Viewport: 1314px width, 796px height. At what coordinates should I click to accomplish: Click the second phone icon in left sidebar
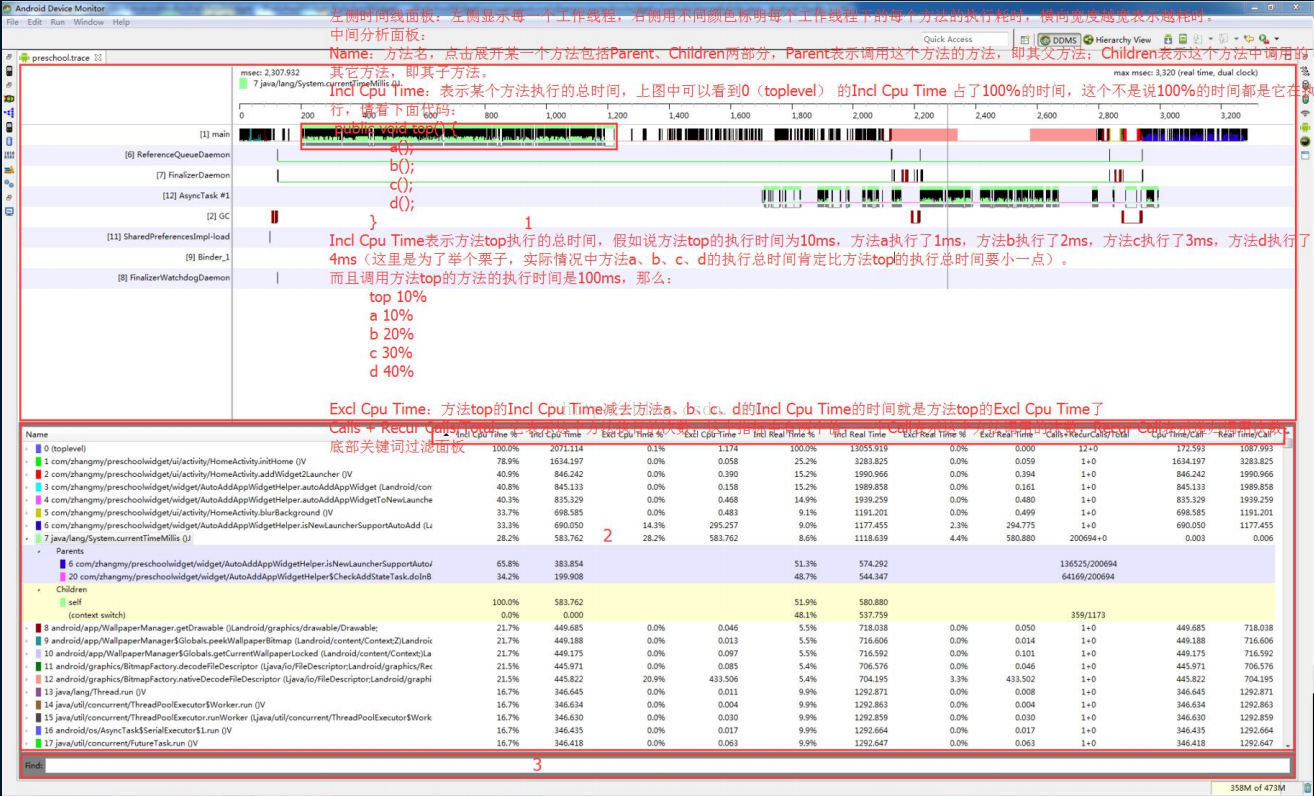pyautogui.click(x=9, y=127)
